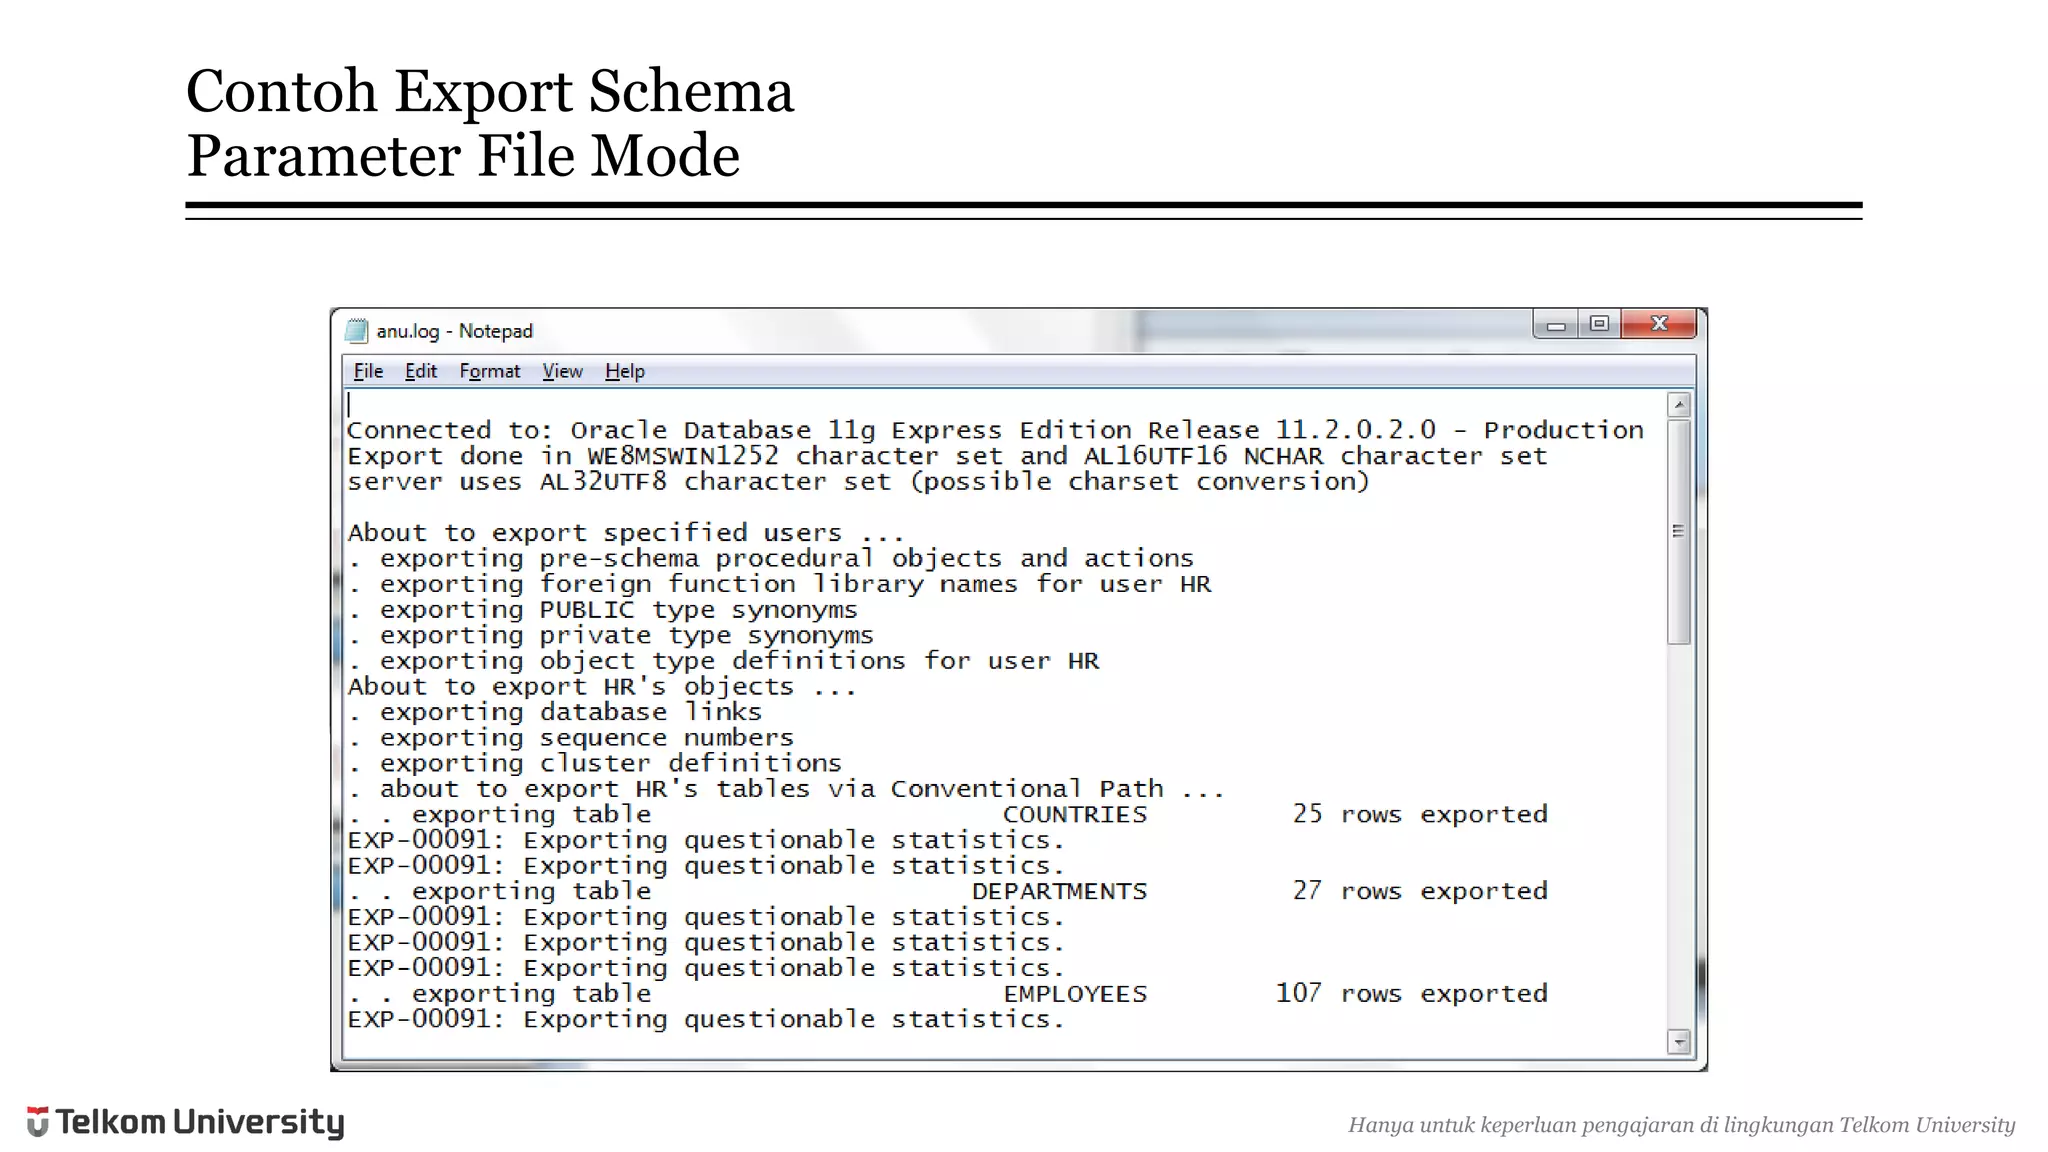Click '27 rows exported' text
This screenshot has height=1152, width=2048.
tap(1420, 892)
